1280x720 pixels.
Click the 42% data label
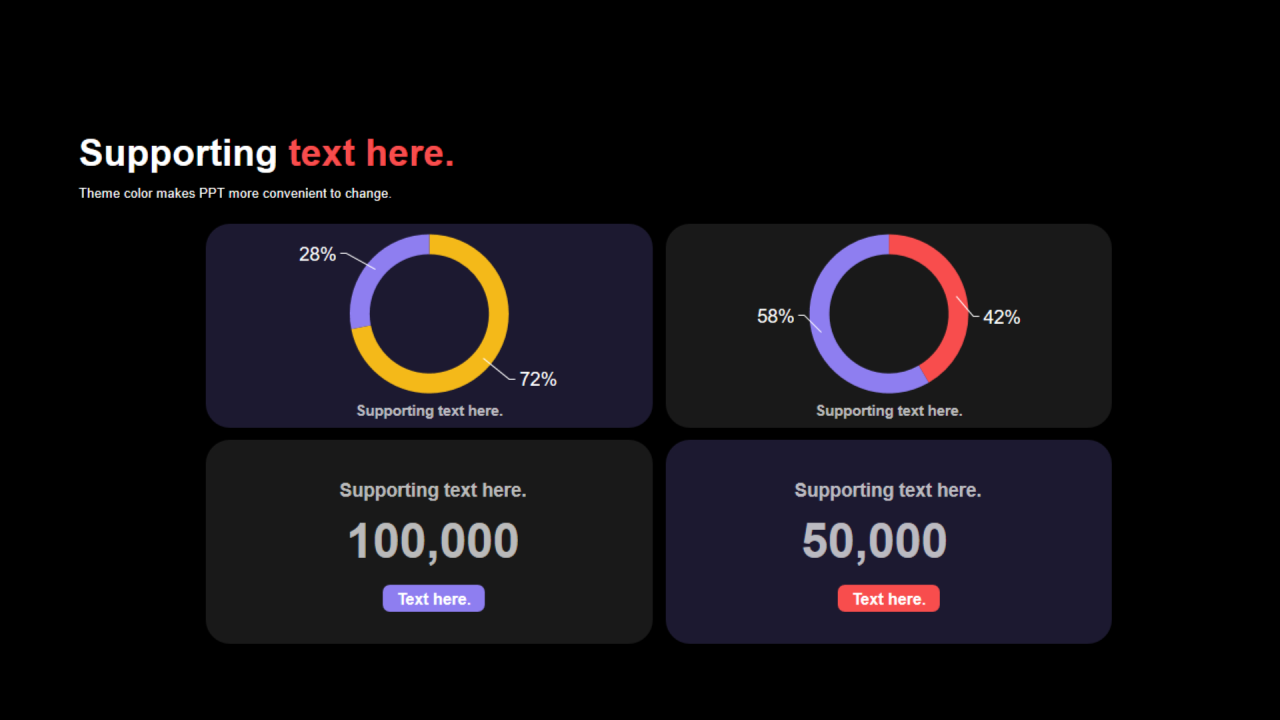click(x=1001, y=317)
